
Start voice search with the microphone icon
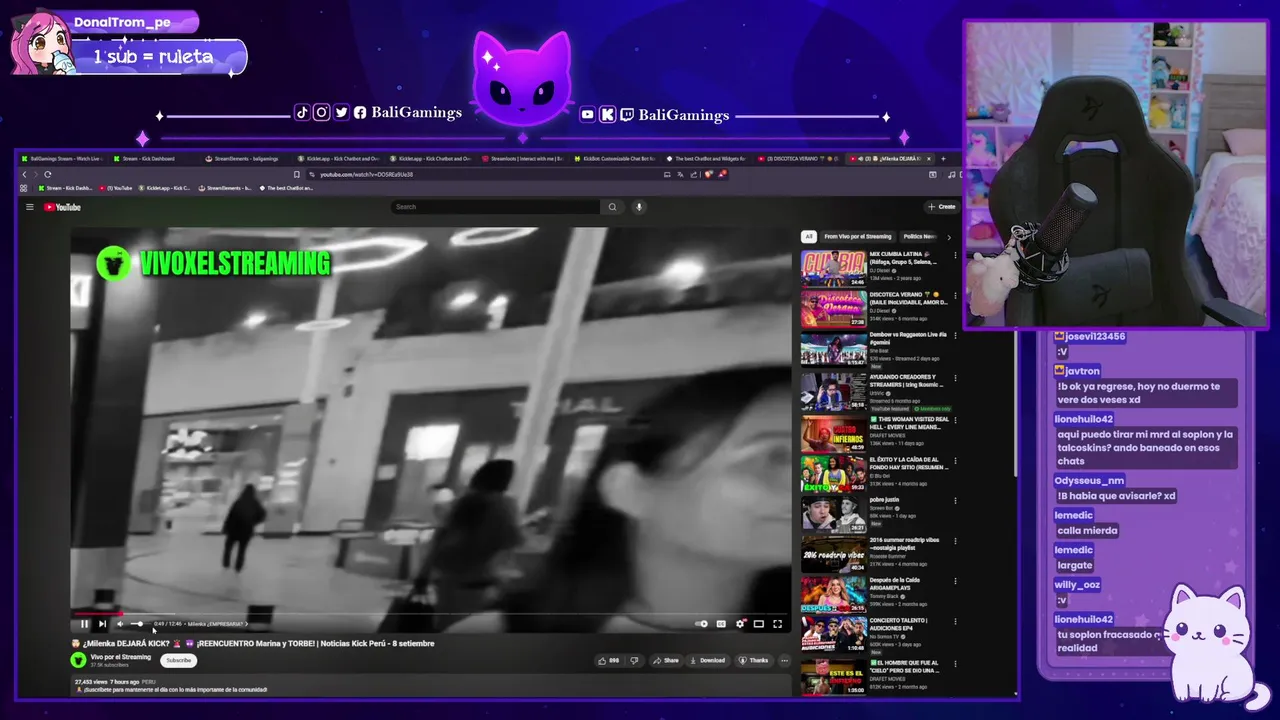639,207
